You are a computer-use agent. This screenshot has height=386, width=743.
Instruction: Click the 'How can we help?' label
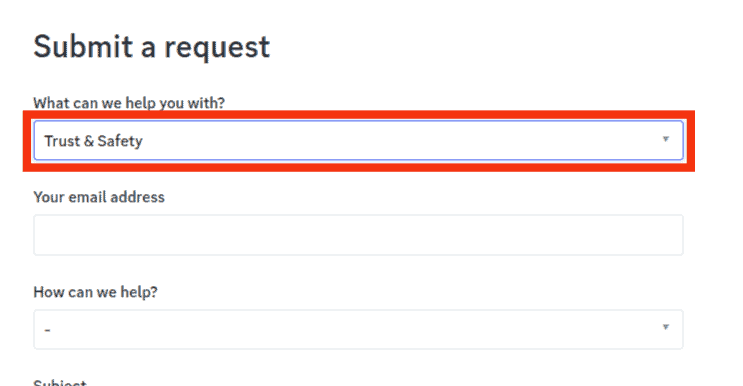coord(95,292)
